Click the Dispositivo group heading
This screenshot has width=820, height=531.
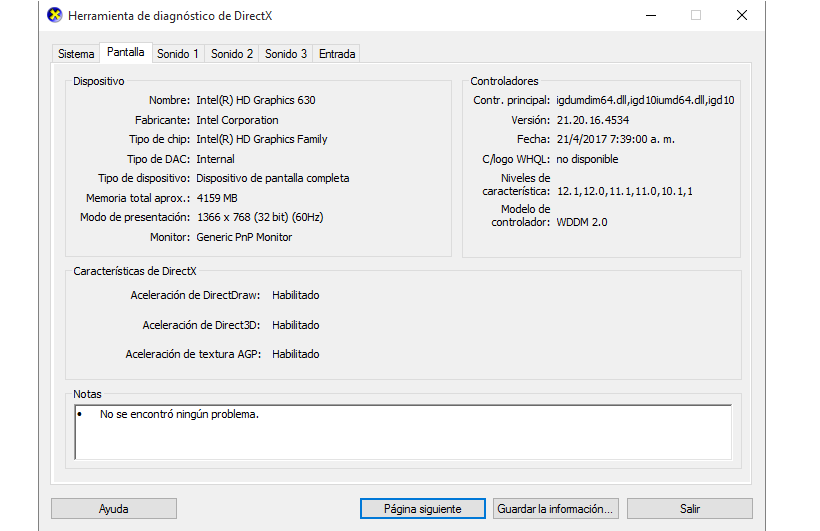(x=98, y=81)
